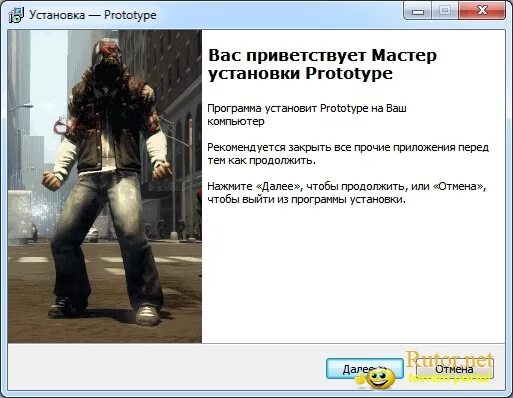Image resolution: width=513 pixels, height=398 pixels.
Task: Click the text 'Программа установит Prototype на Ваш компьютер'
Action: (307, 115)
